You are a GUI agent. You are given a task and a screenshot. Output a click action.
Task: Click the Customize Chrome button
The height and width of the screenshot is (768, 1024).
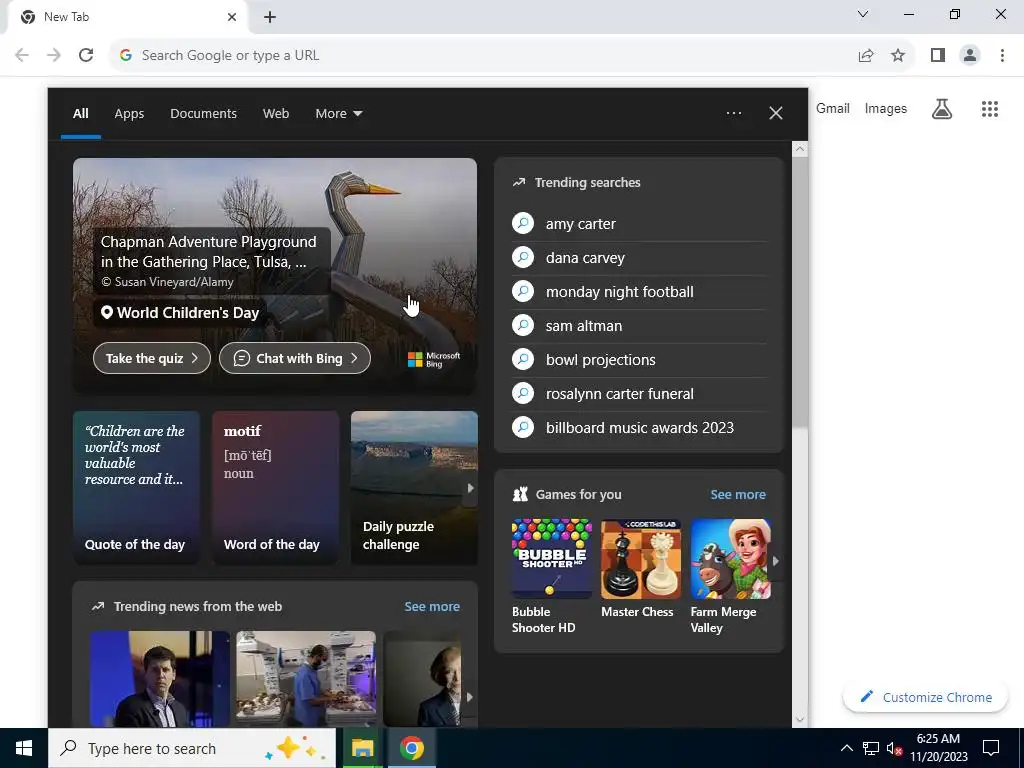click(x=926, y=697)
